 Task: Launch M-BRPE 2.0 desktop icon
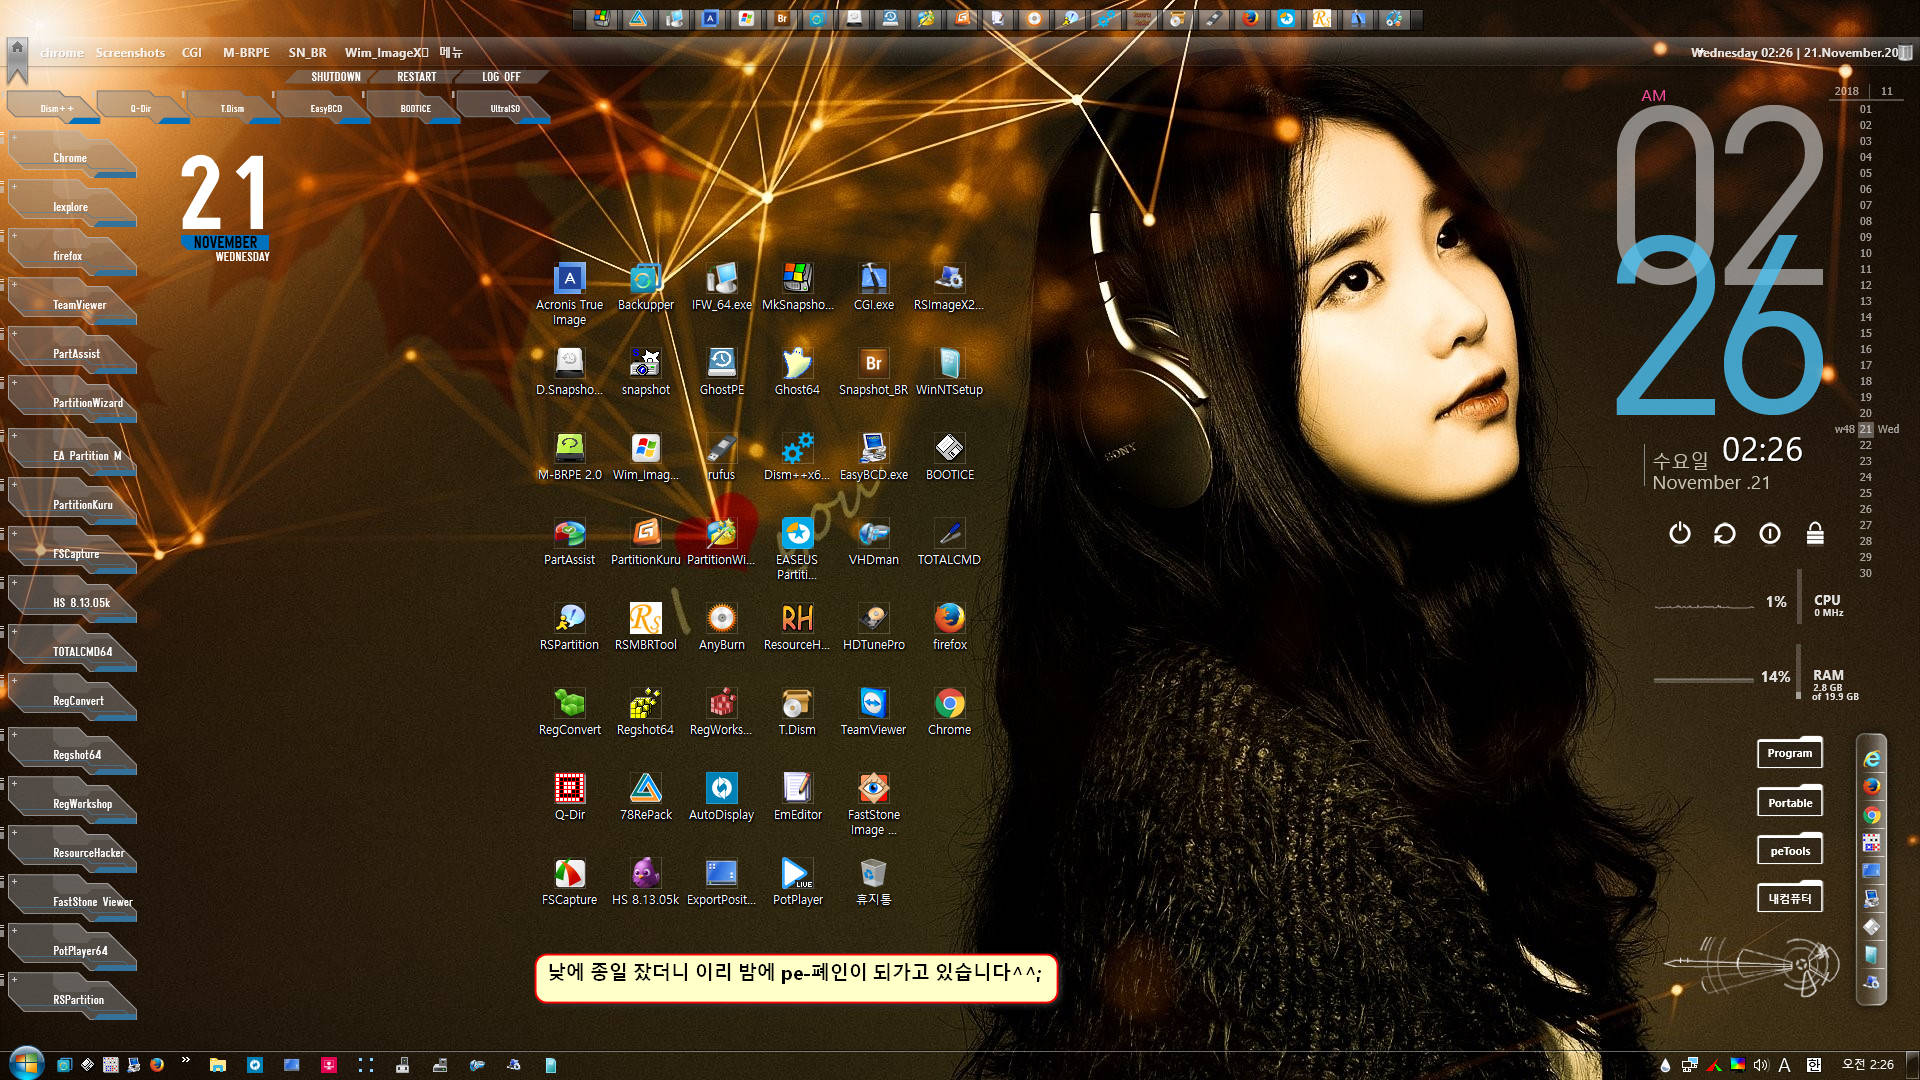click(569, 457)
